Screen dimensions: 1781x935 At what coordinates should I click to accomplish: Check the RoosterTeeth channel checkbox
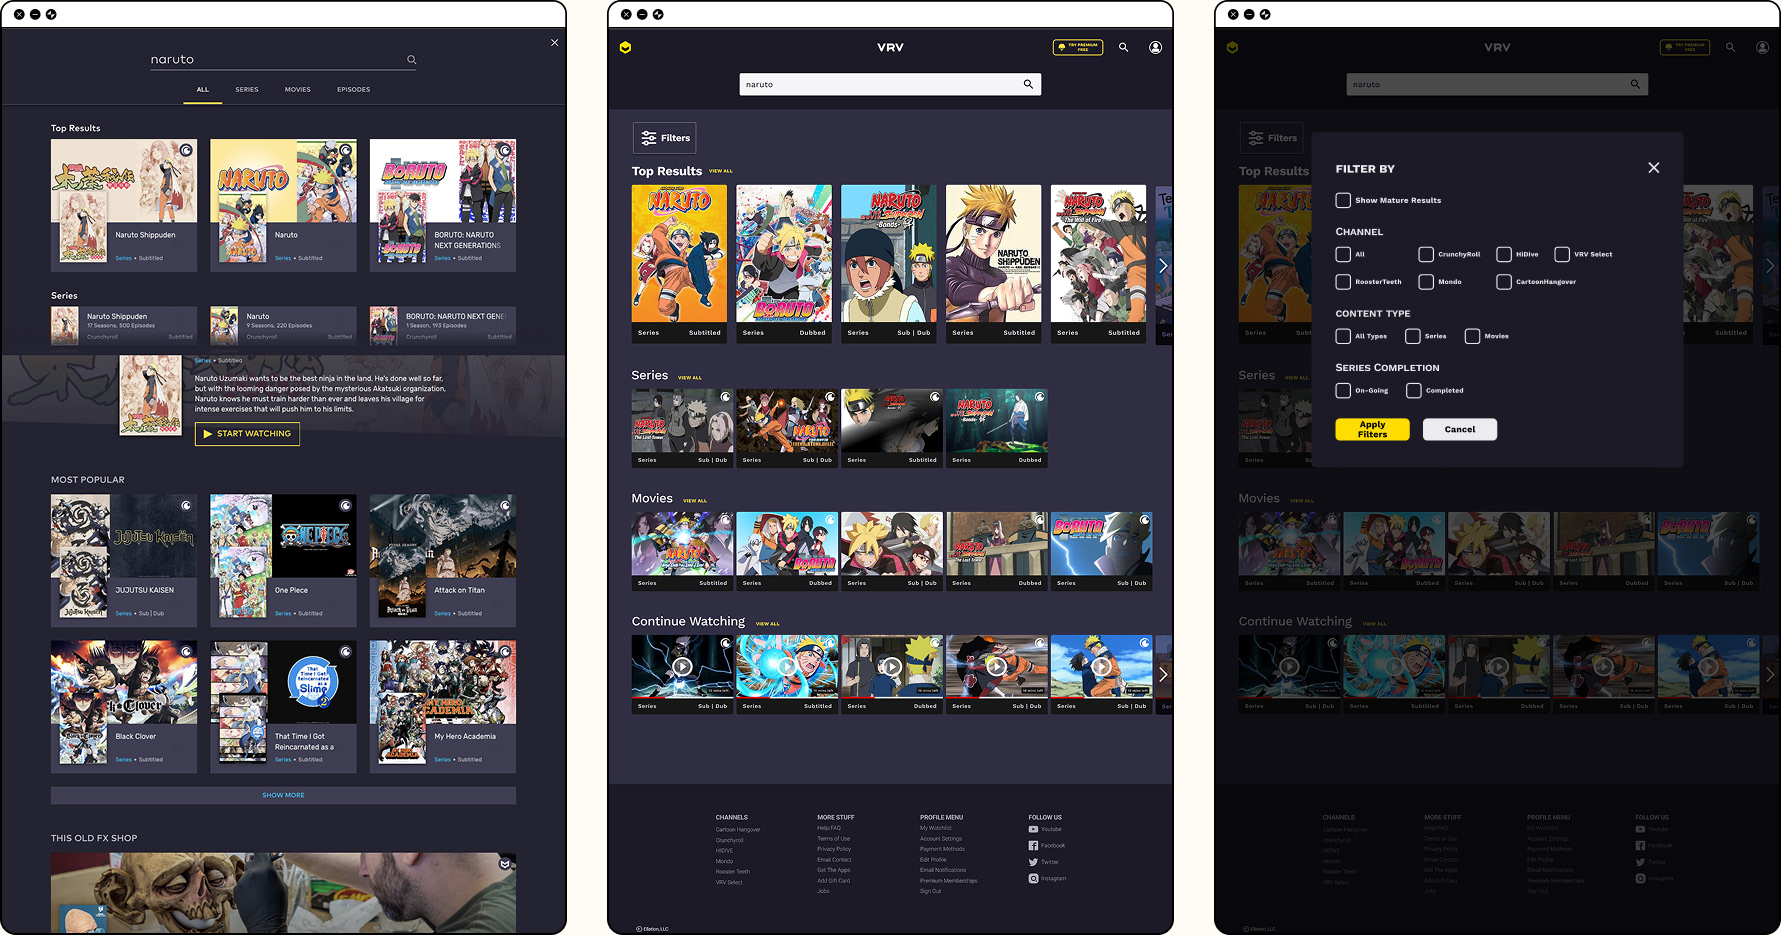click(1343, 282)
